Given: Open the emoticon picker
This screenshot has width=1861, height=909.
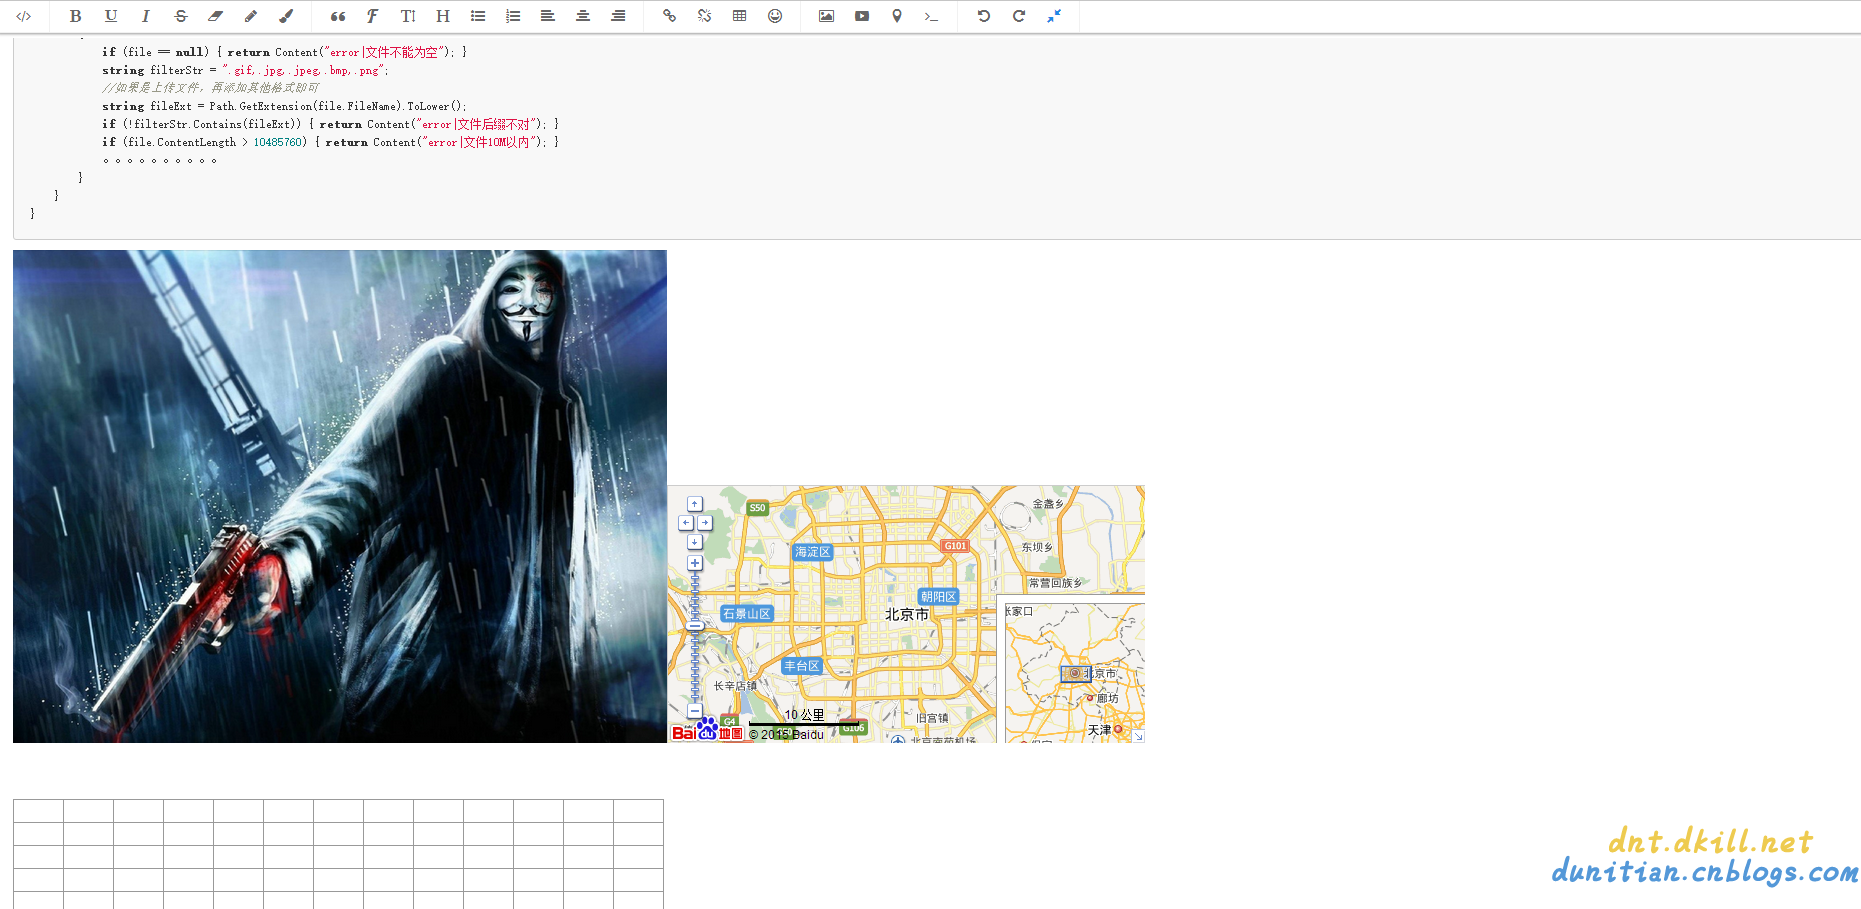Looking at the screenshot, I should pos(775,16).
